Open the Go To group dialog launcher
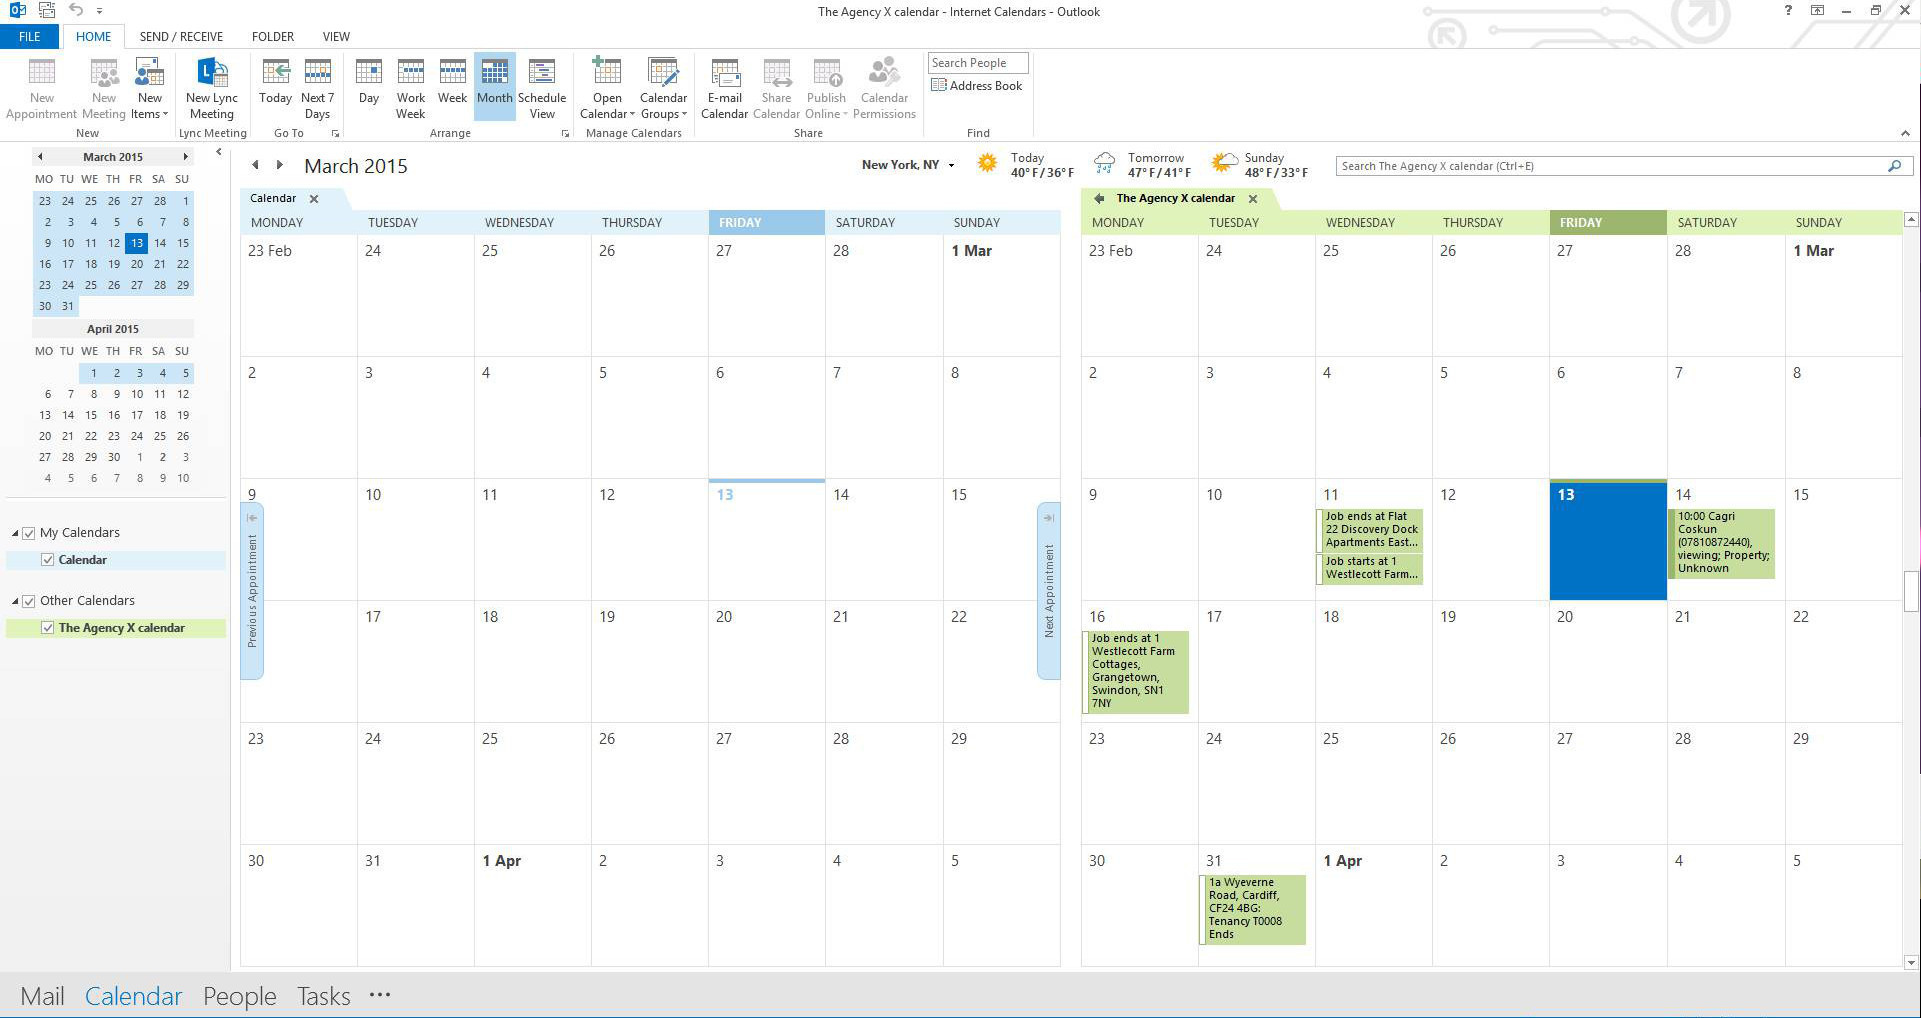Image resolution: width=1921 pixels, height=1018 pixels. (335, 134)
